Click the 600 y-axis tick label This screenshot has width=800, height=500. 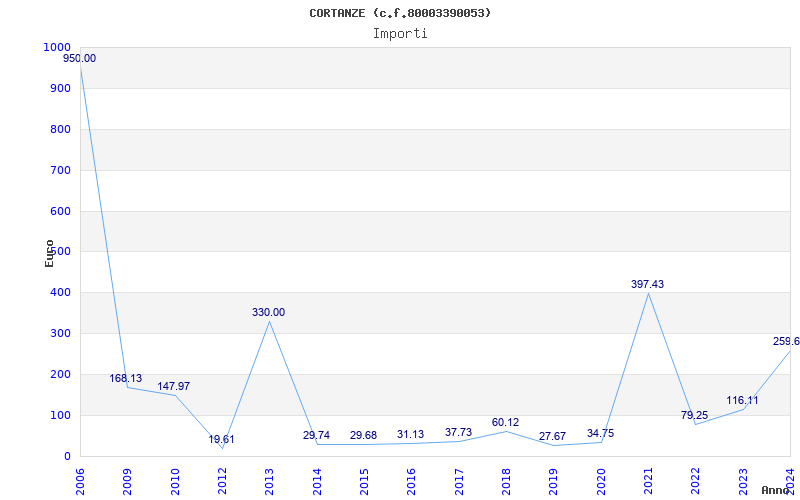click(61, 211)
